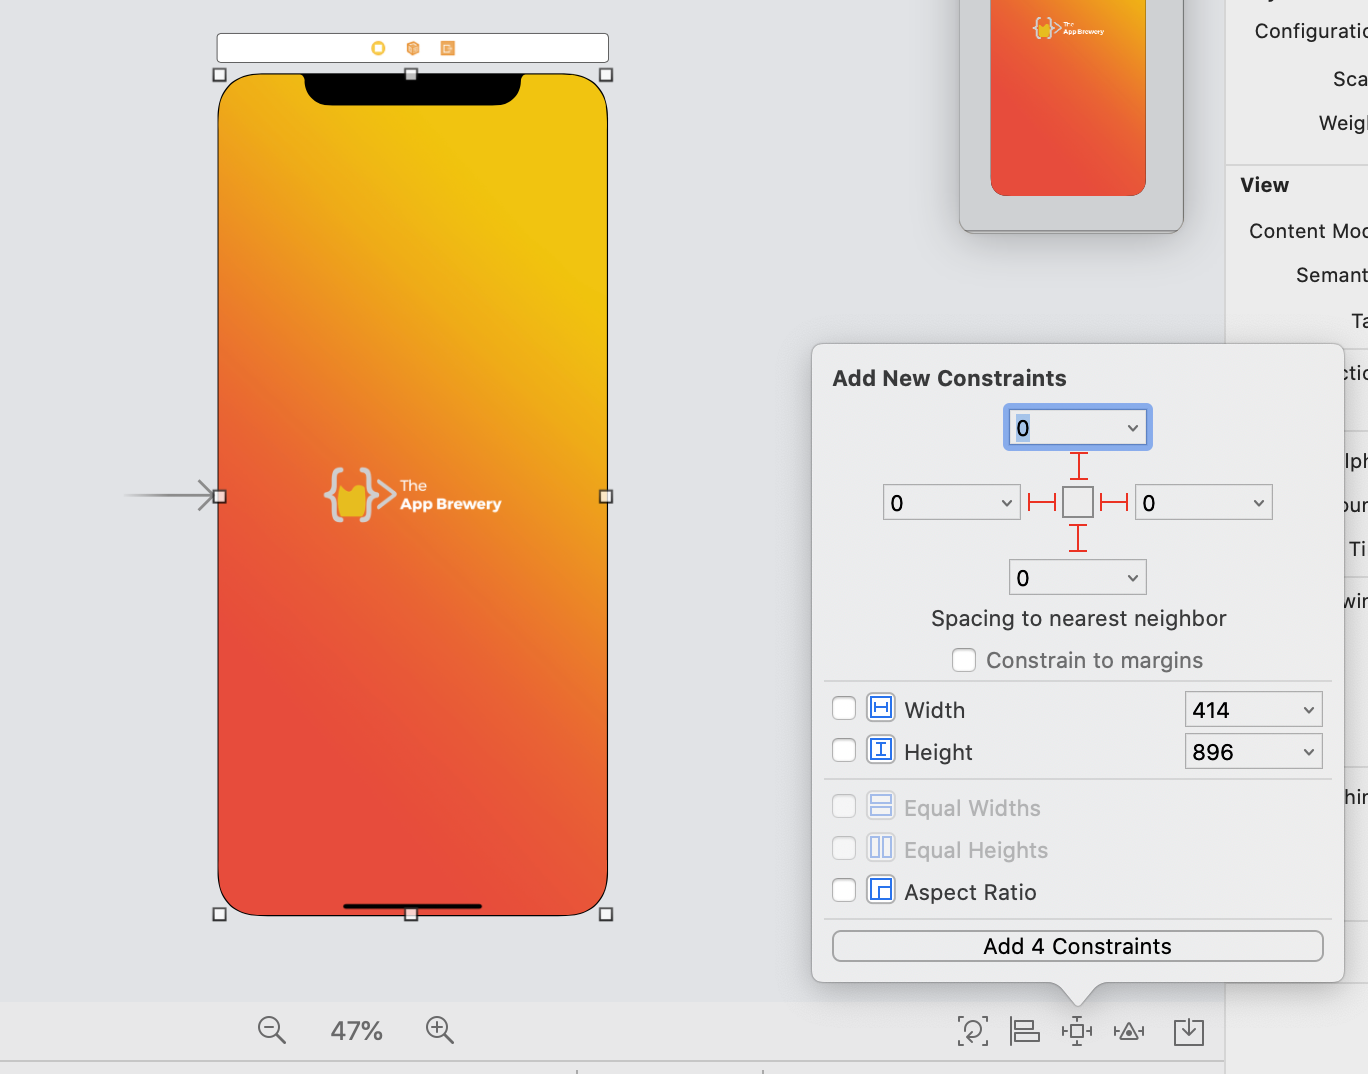Select the App Brewery logo on canvas
The image size is (1368, 1074).
click(x=413, y=495)
